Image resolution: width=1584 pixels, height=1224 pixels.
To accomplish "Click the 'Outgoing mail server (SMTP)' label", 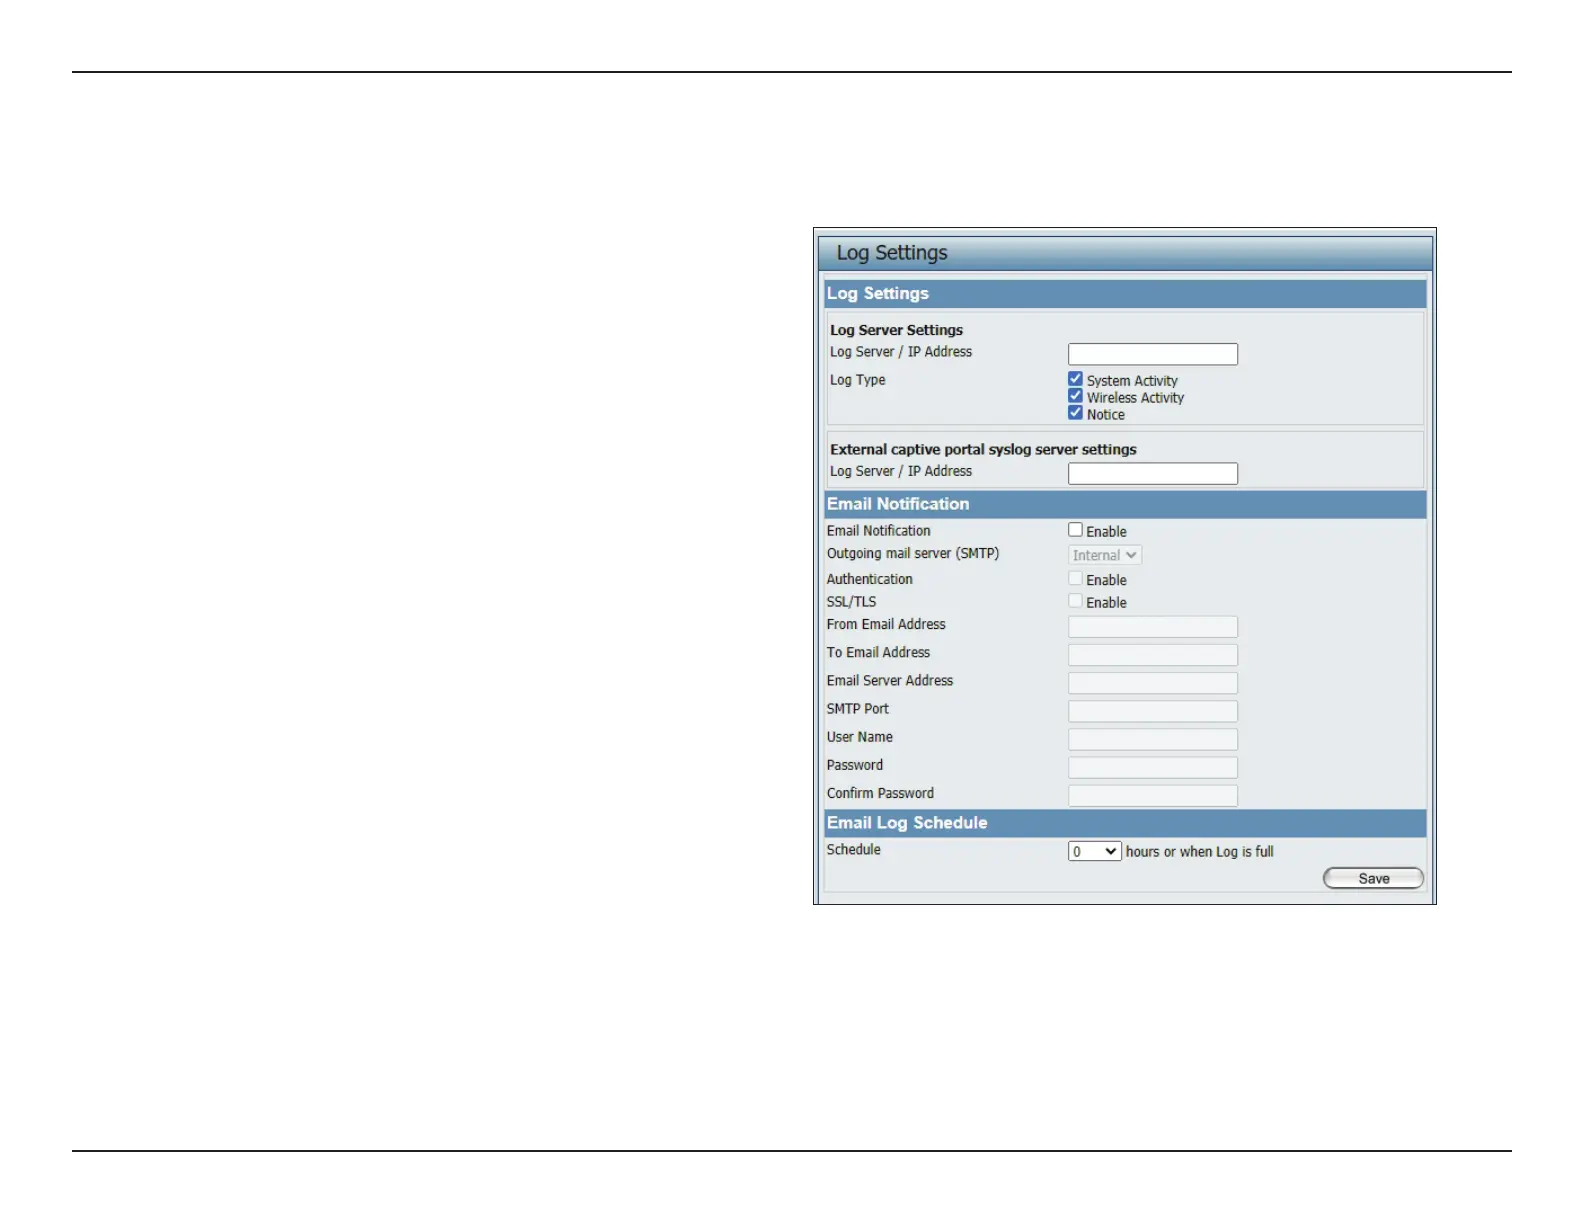I will pyautogui.click(x=912, y=554).
